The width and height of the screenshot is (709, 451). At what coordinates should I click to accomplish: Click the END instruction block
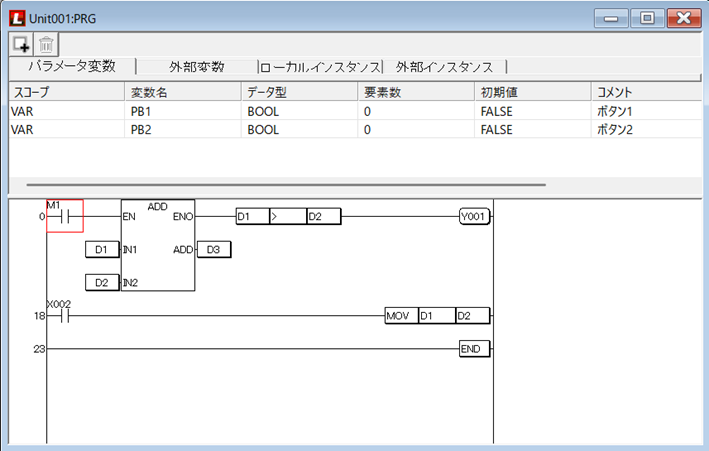(x=473, y=348)
